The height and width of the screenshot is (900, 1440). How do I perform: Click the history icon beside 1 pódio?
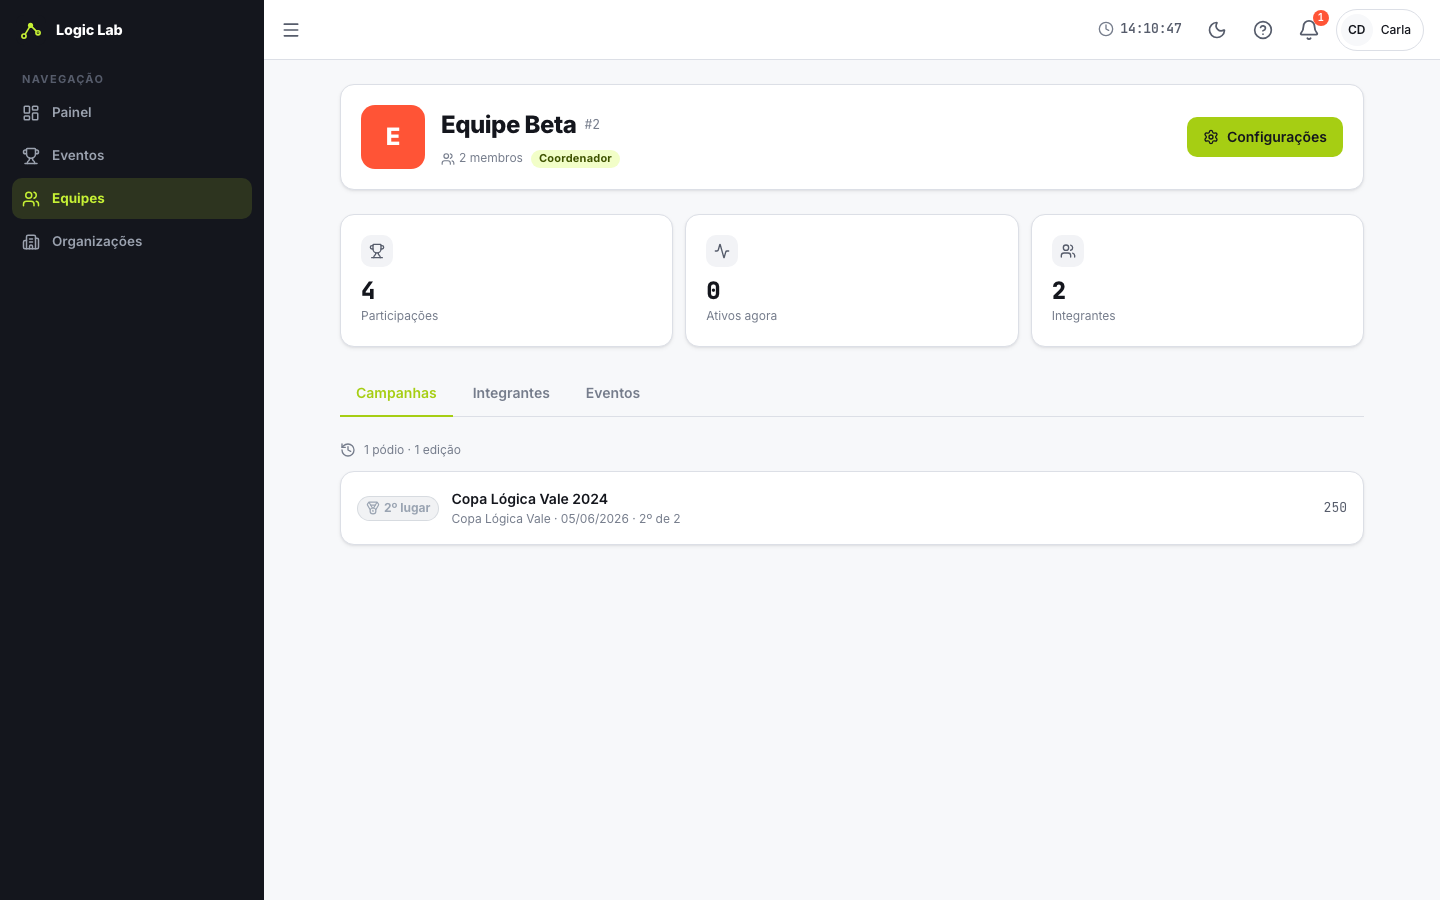pos(348,450)
